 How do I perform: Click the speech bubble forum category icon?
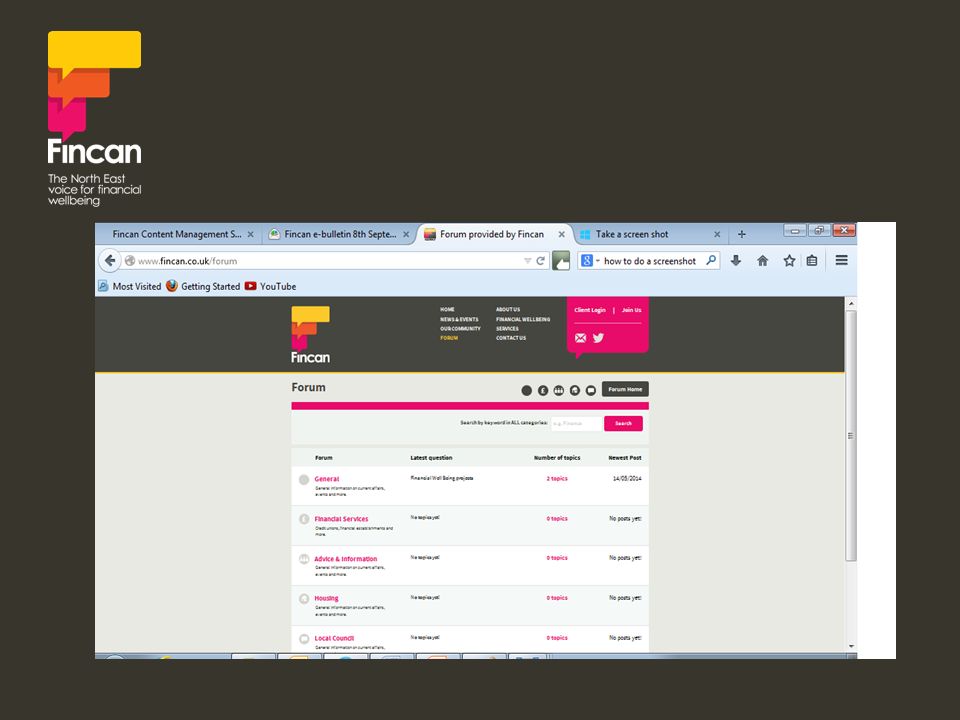tap(591, 390)
